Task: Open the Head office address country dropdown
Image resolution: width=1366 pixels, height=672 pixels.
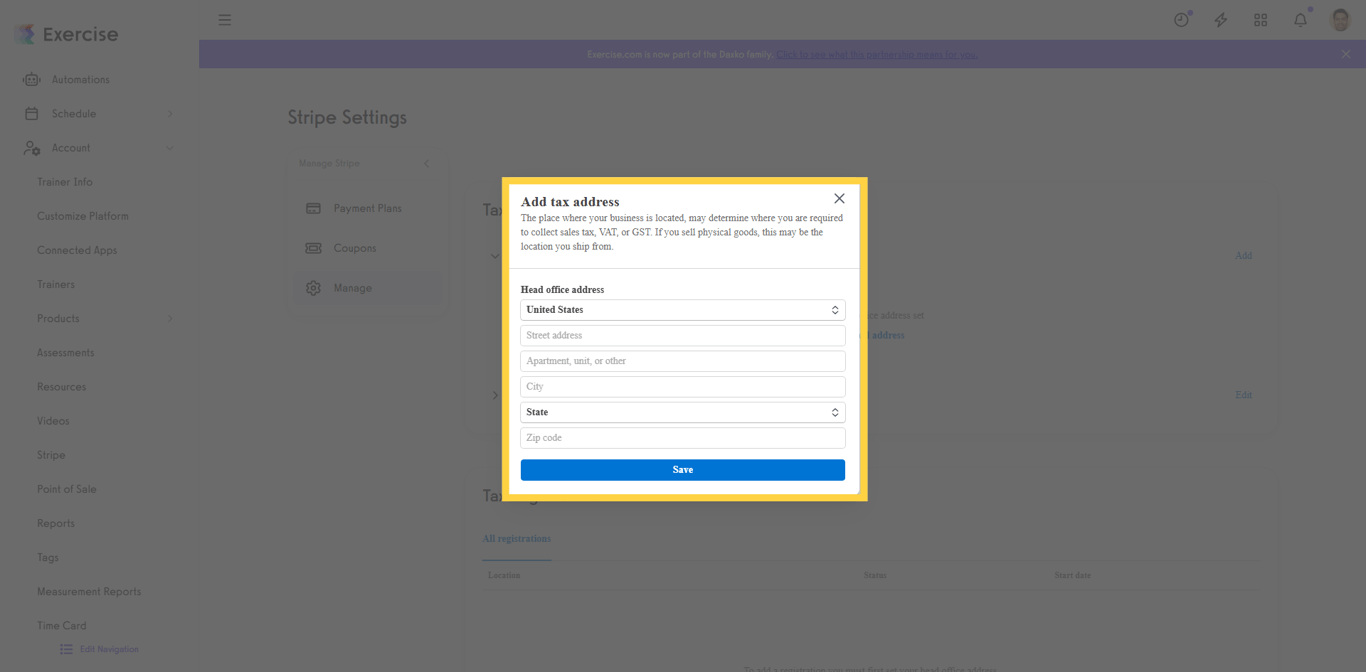Action: pos(682,310)
